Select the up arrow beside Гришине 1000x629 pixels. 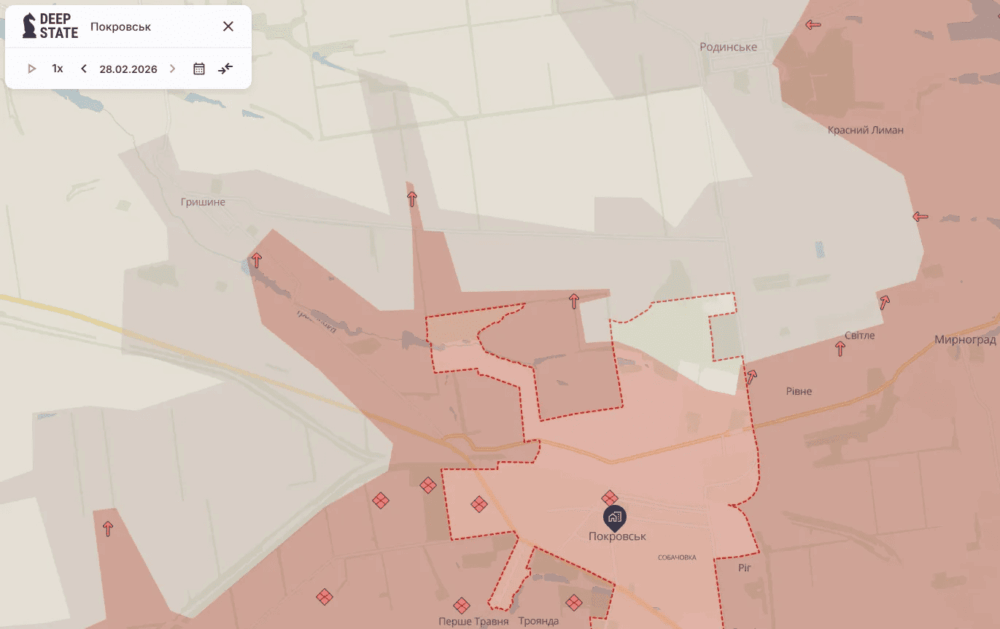coord(256,260)
